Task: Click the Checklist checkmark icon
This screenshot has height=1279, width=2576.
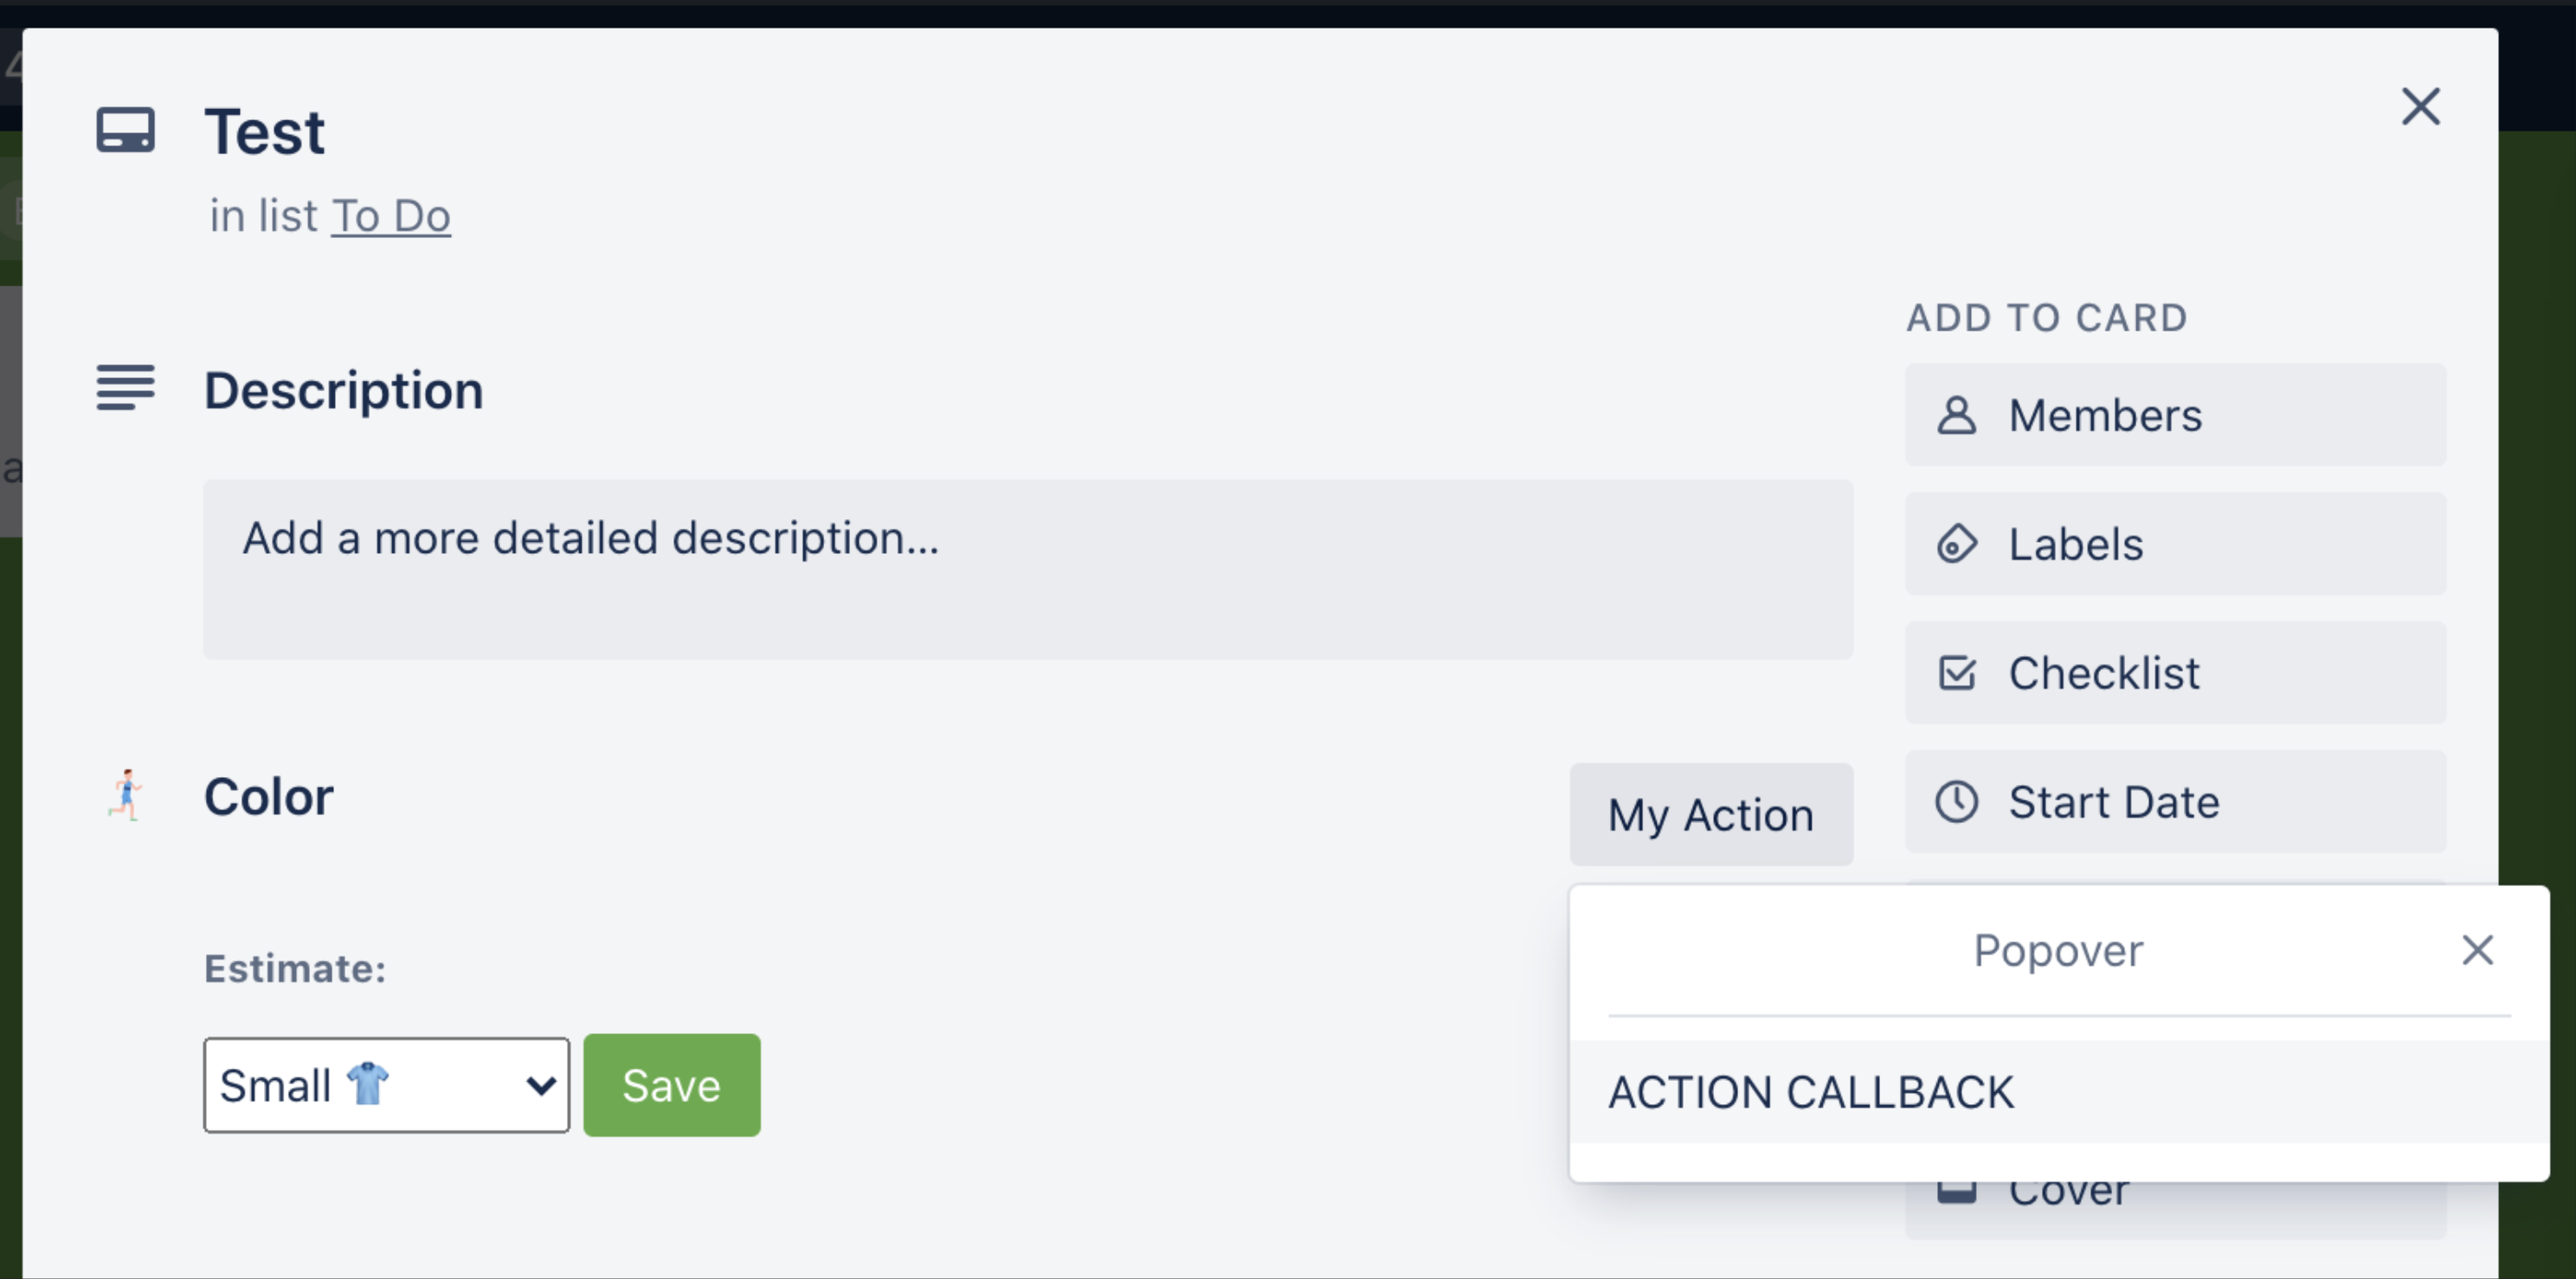Action: (1956, 673)
